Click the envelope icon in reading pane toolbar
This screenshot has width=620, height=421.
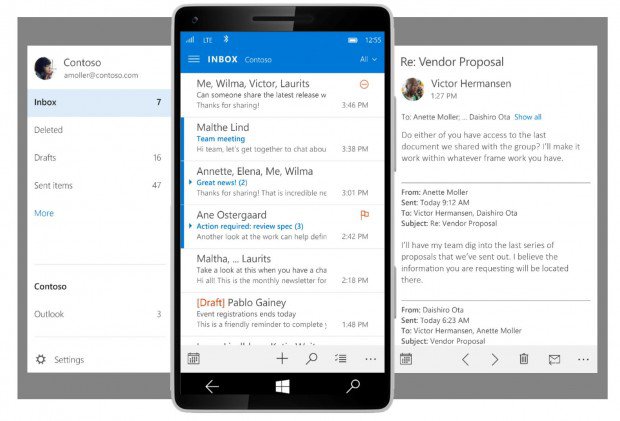click(x=553, y=359)
